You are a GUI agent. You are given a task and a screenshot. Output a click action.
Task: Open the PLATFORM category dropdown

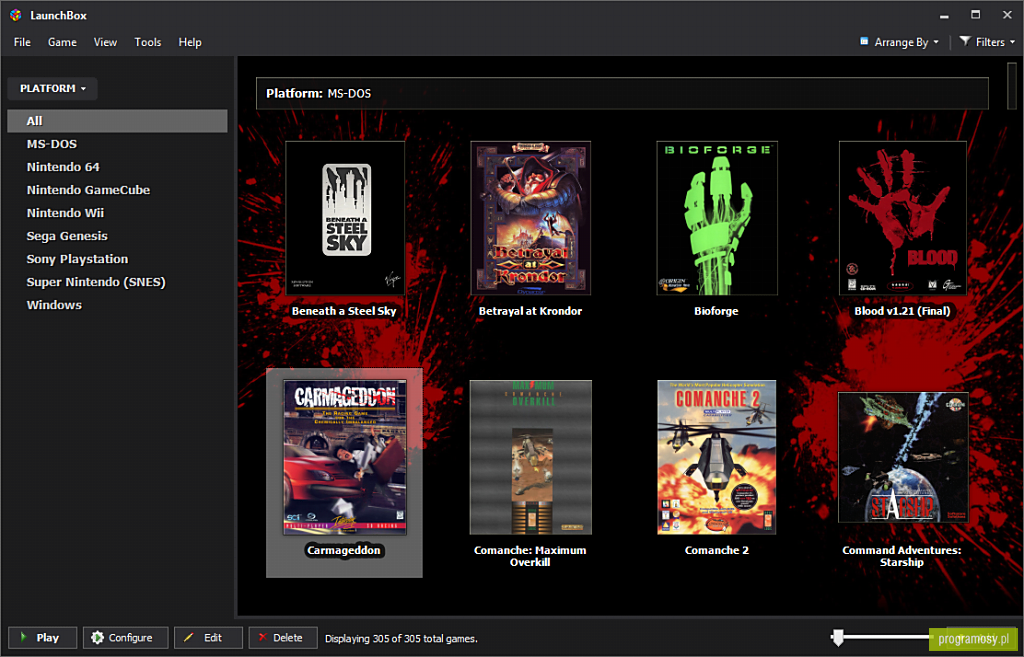click(52, 88)
